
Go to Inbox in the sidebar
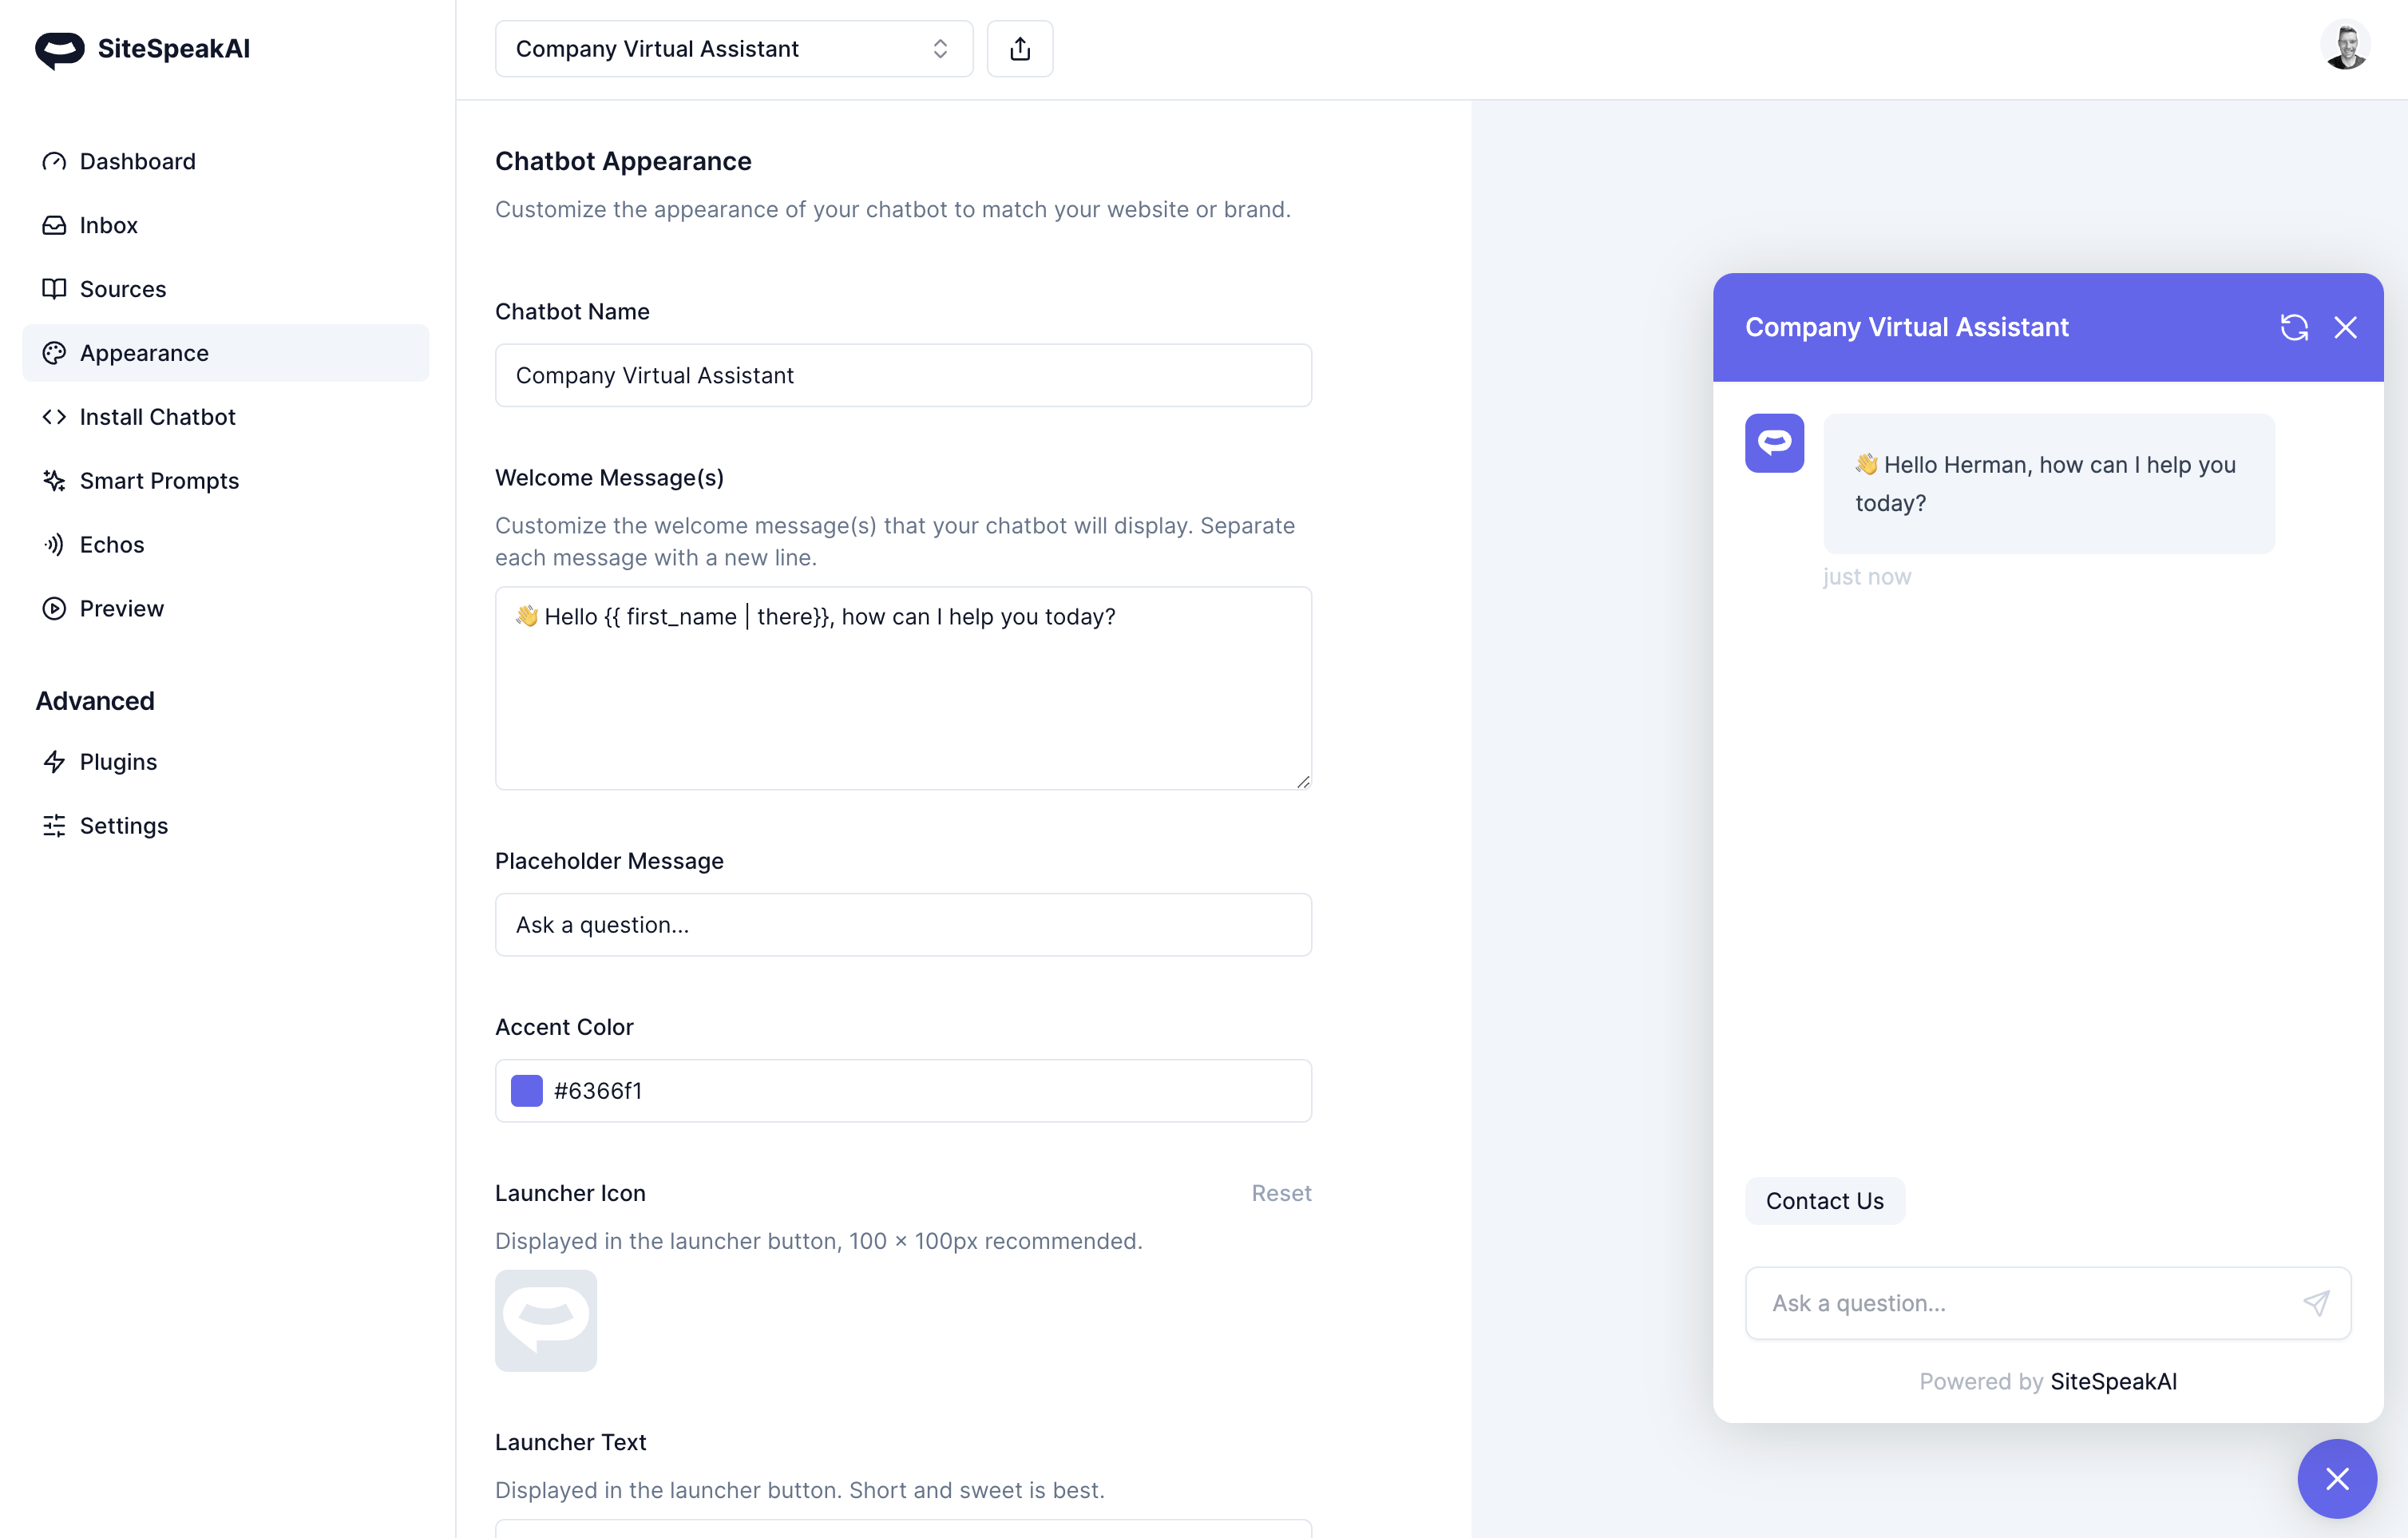108,225
